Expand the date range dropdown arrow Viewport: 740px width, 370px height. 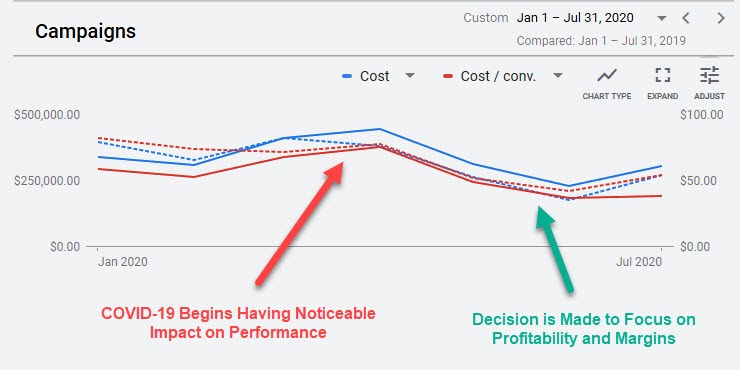pyautogui.click(x=662, y=18)
